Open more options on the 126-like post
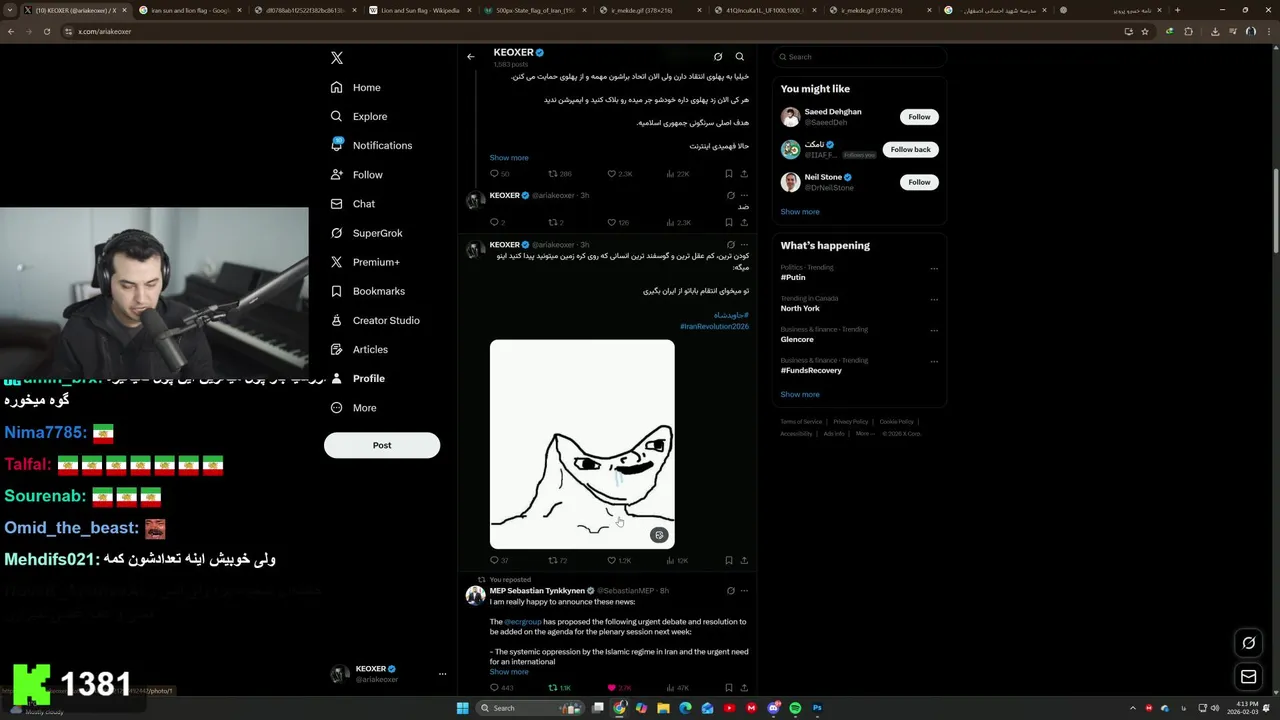 click(744, 195)
